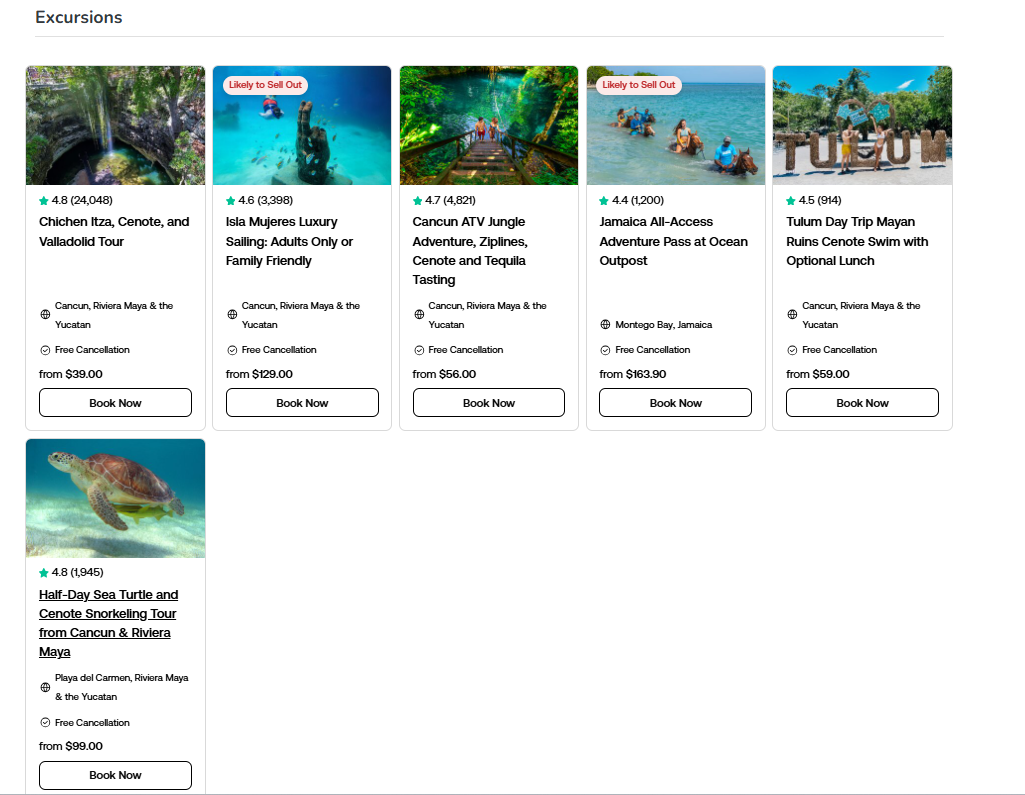The width and height of the screenshot is (1025, 795).
Task: Book the Chichen Itza, Cenote, and Valladolid Tour
Action: coord(115,403)
